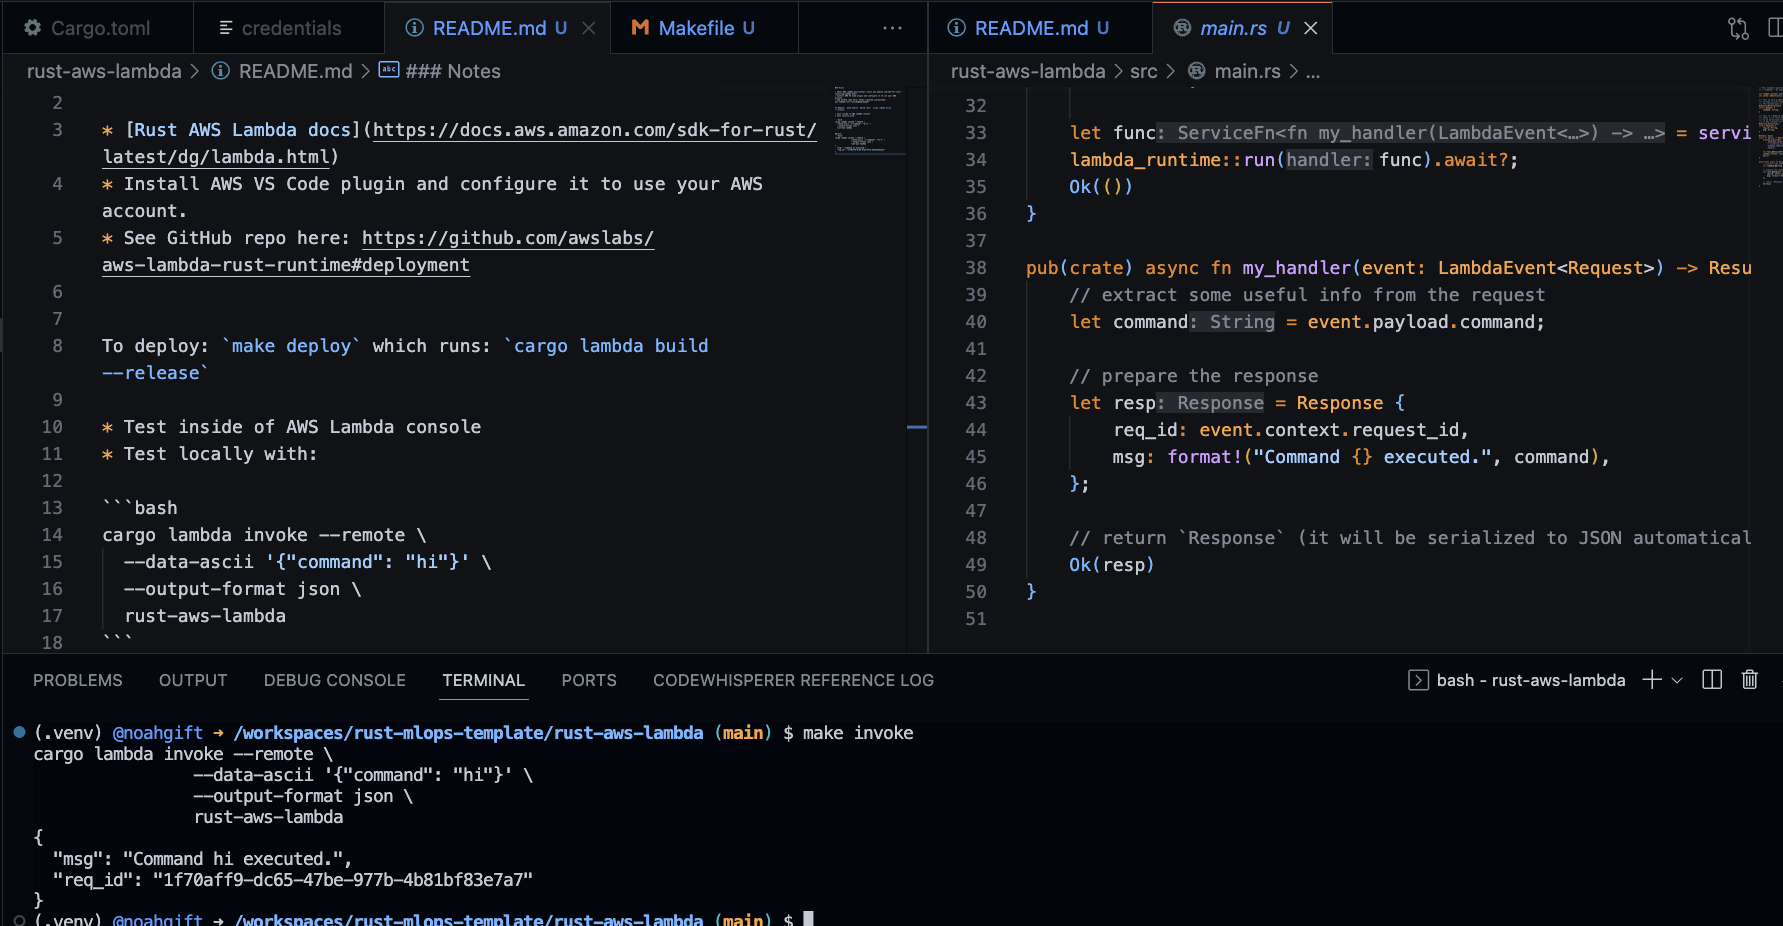Click the terminal prompt input cursor
This screenshot has width=1783, height=926.
click(808, 919)
